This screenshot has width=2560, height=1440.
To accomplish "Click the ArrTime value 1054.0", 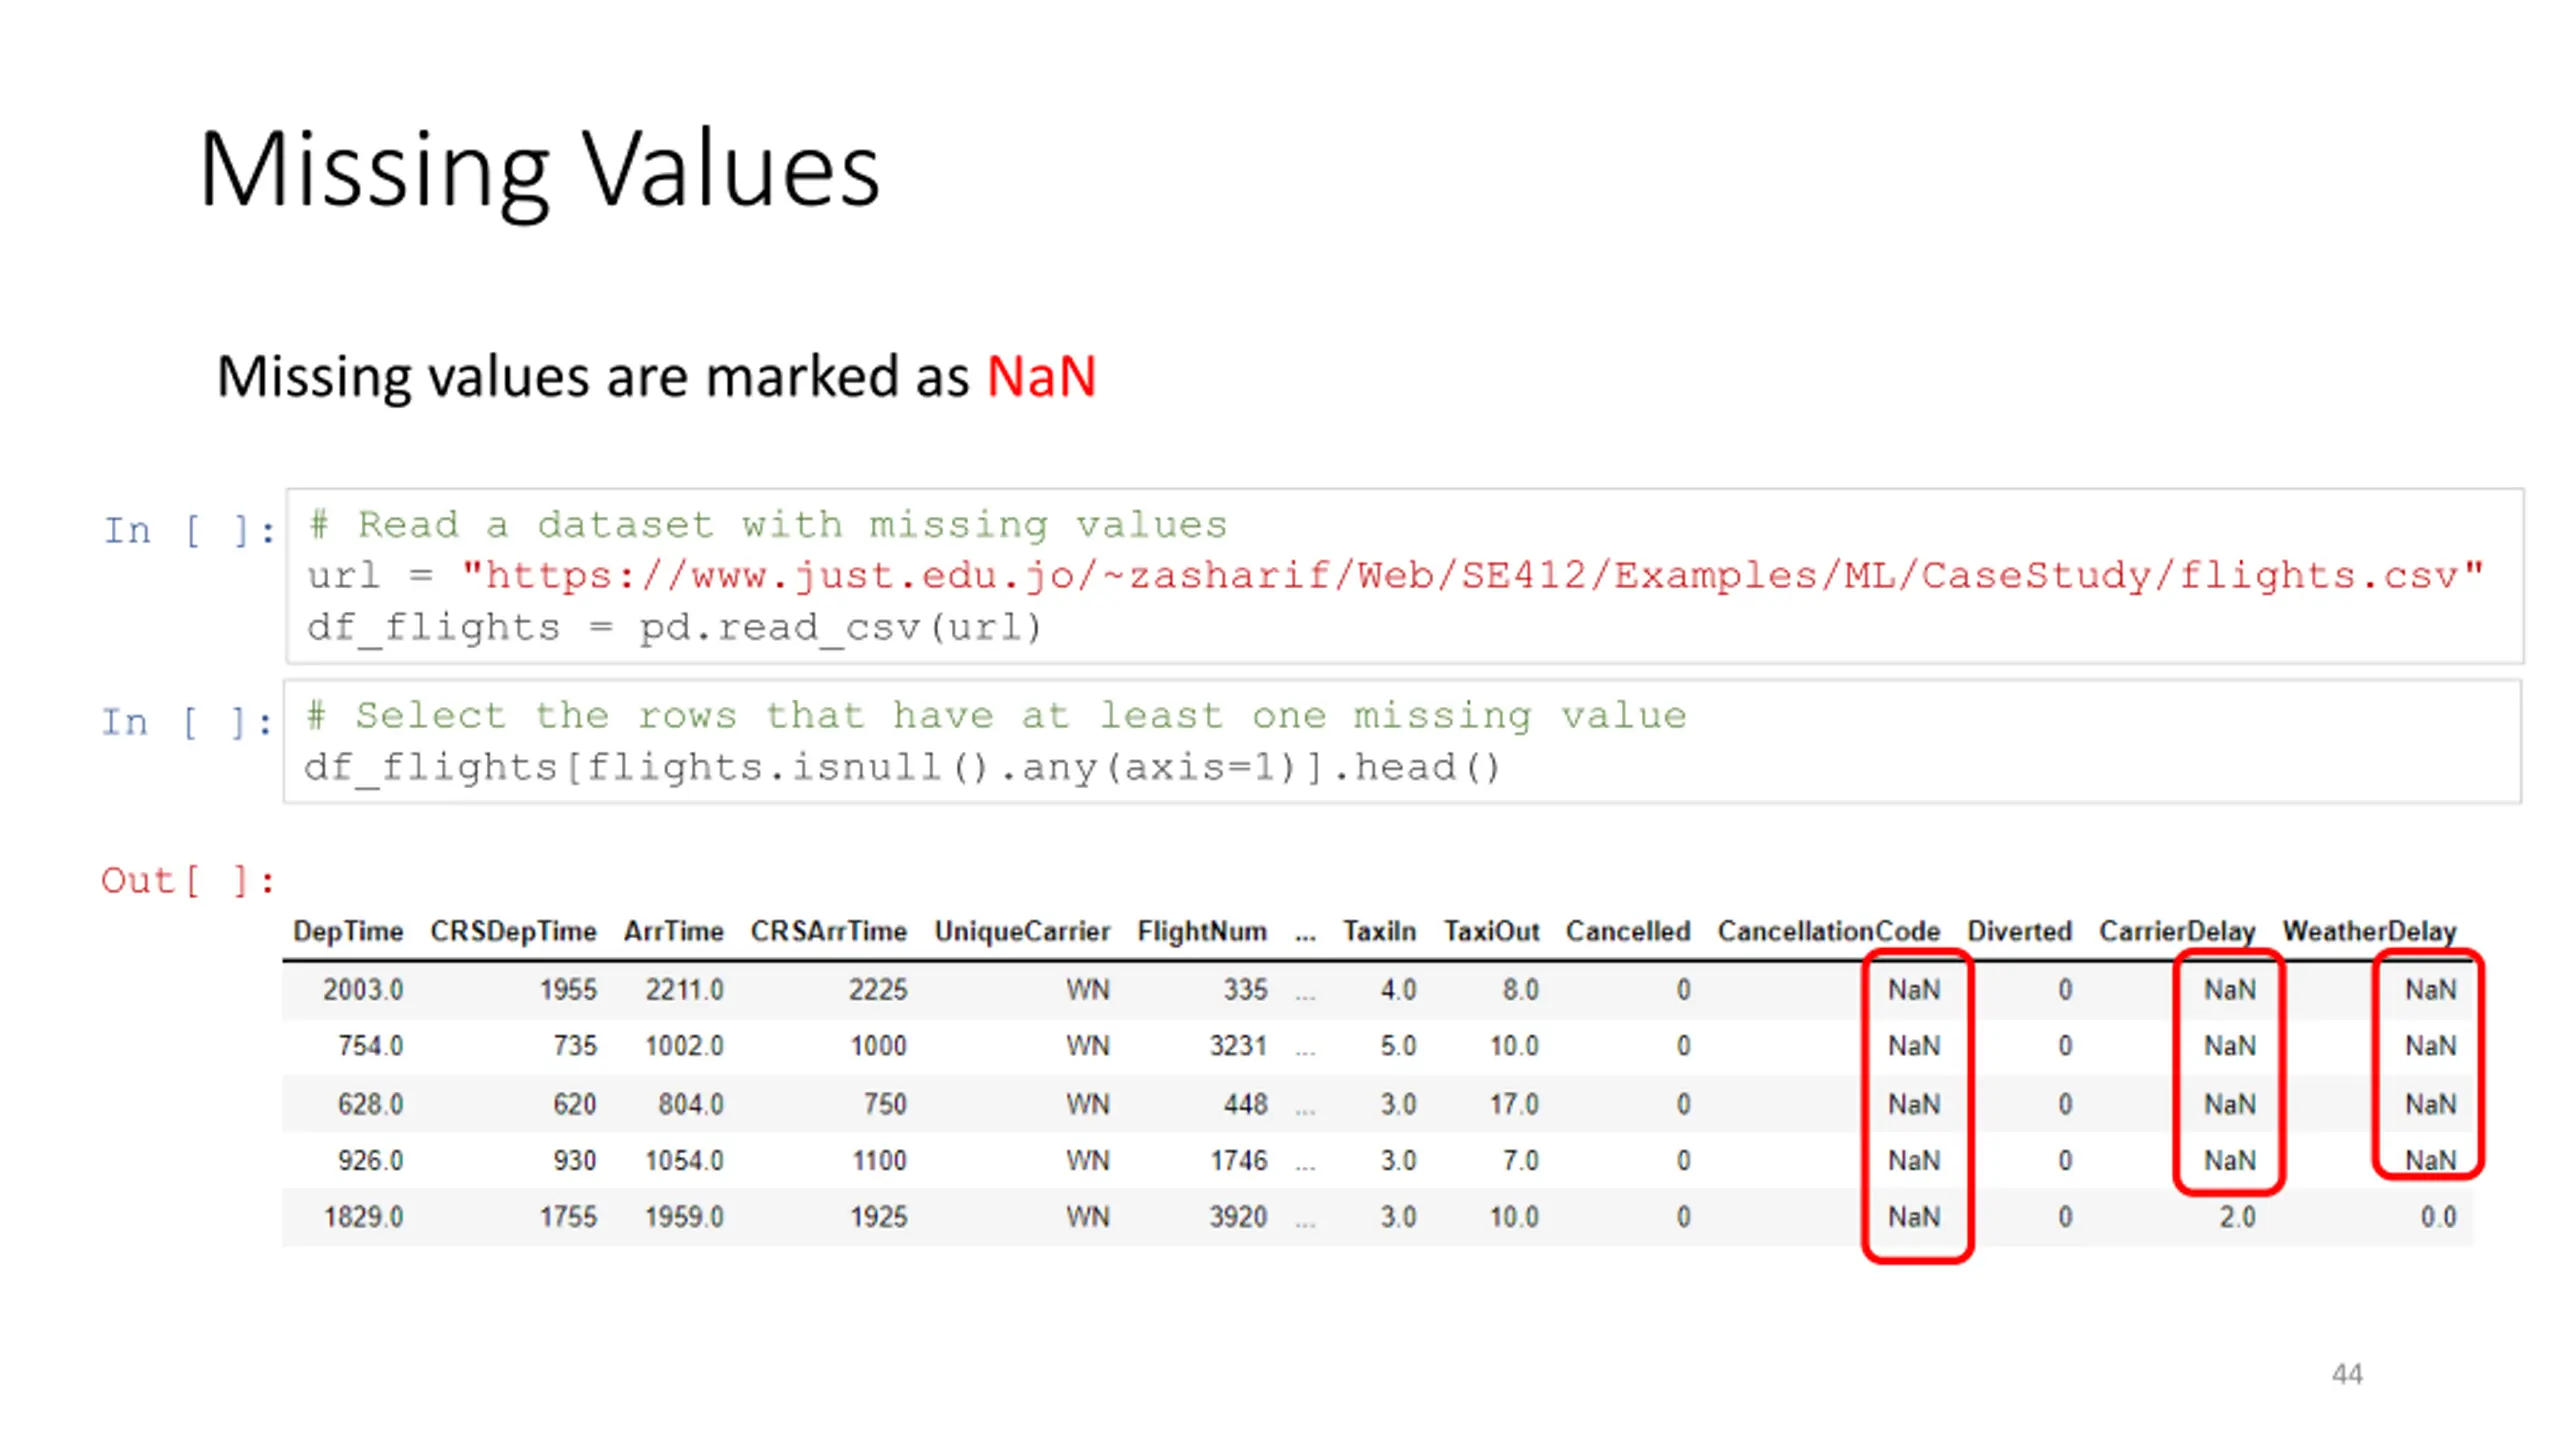I will point(684,1160).
